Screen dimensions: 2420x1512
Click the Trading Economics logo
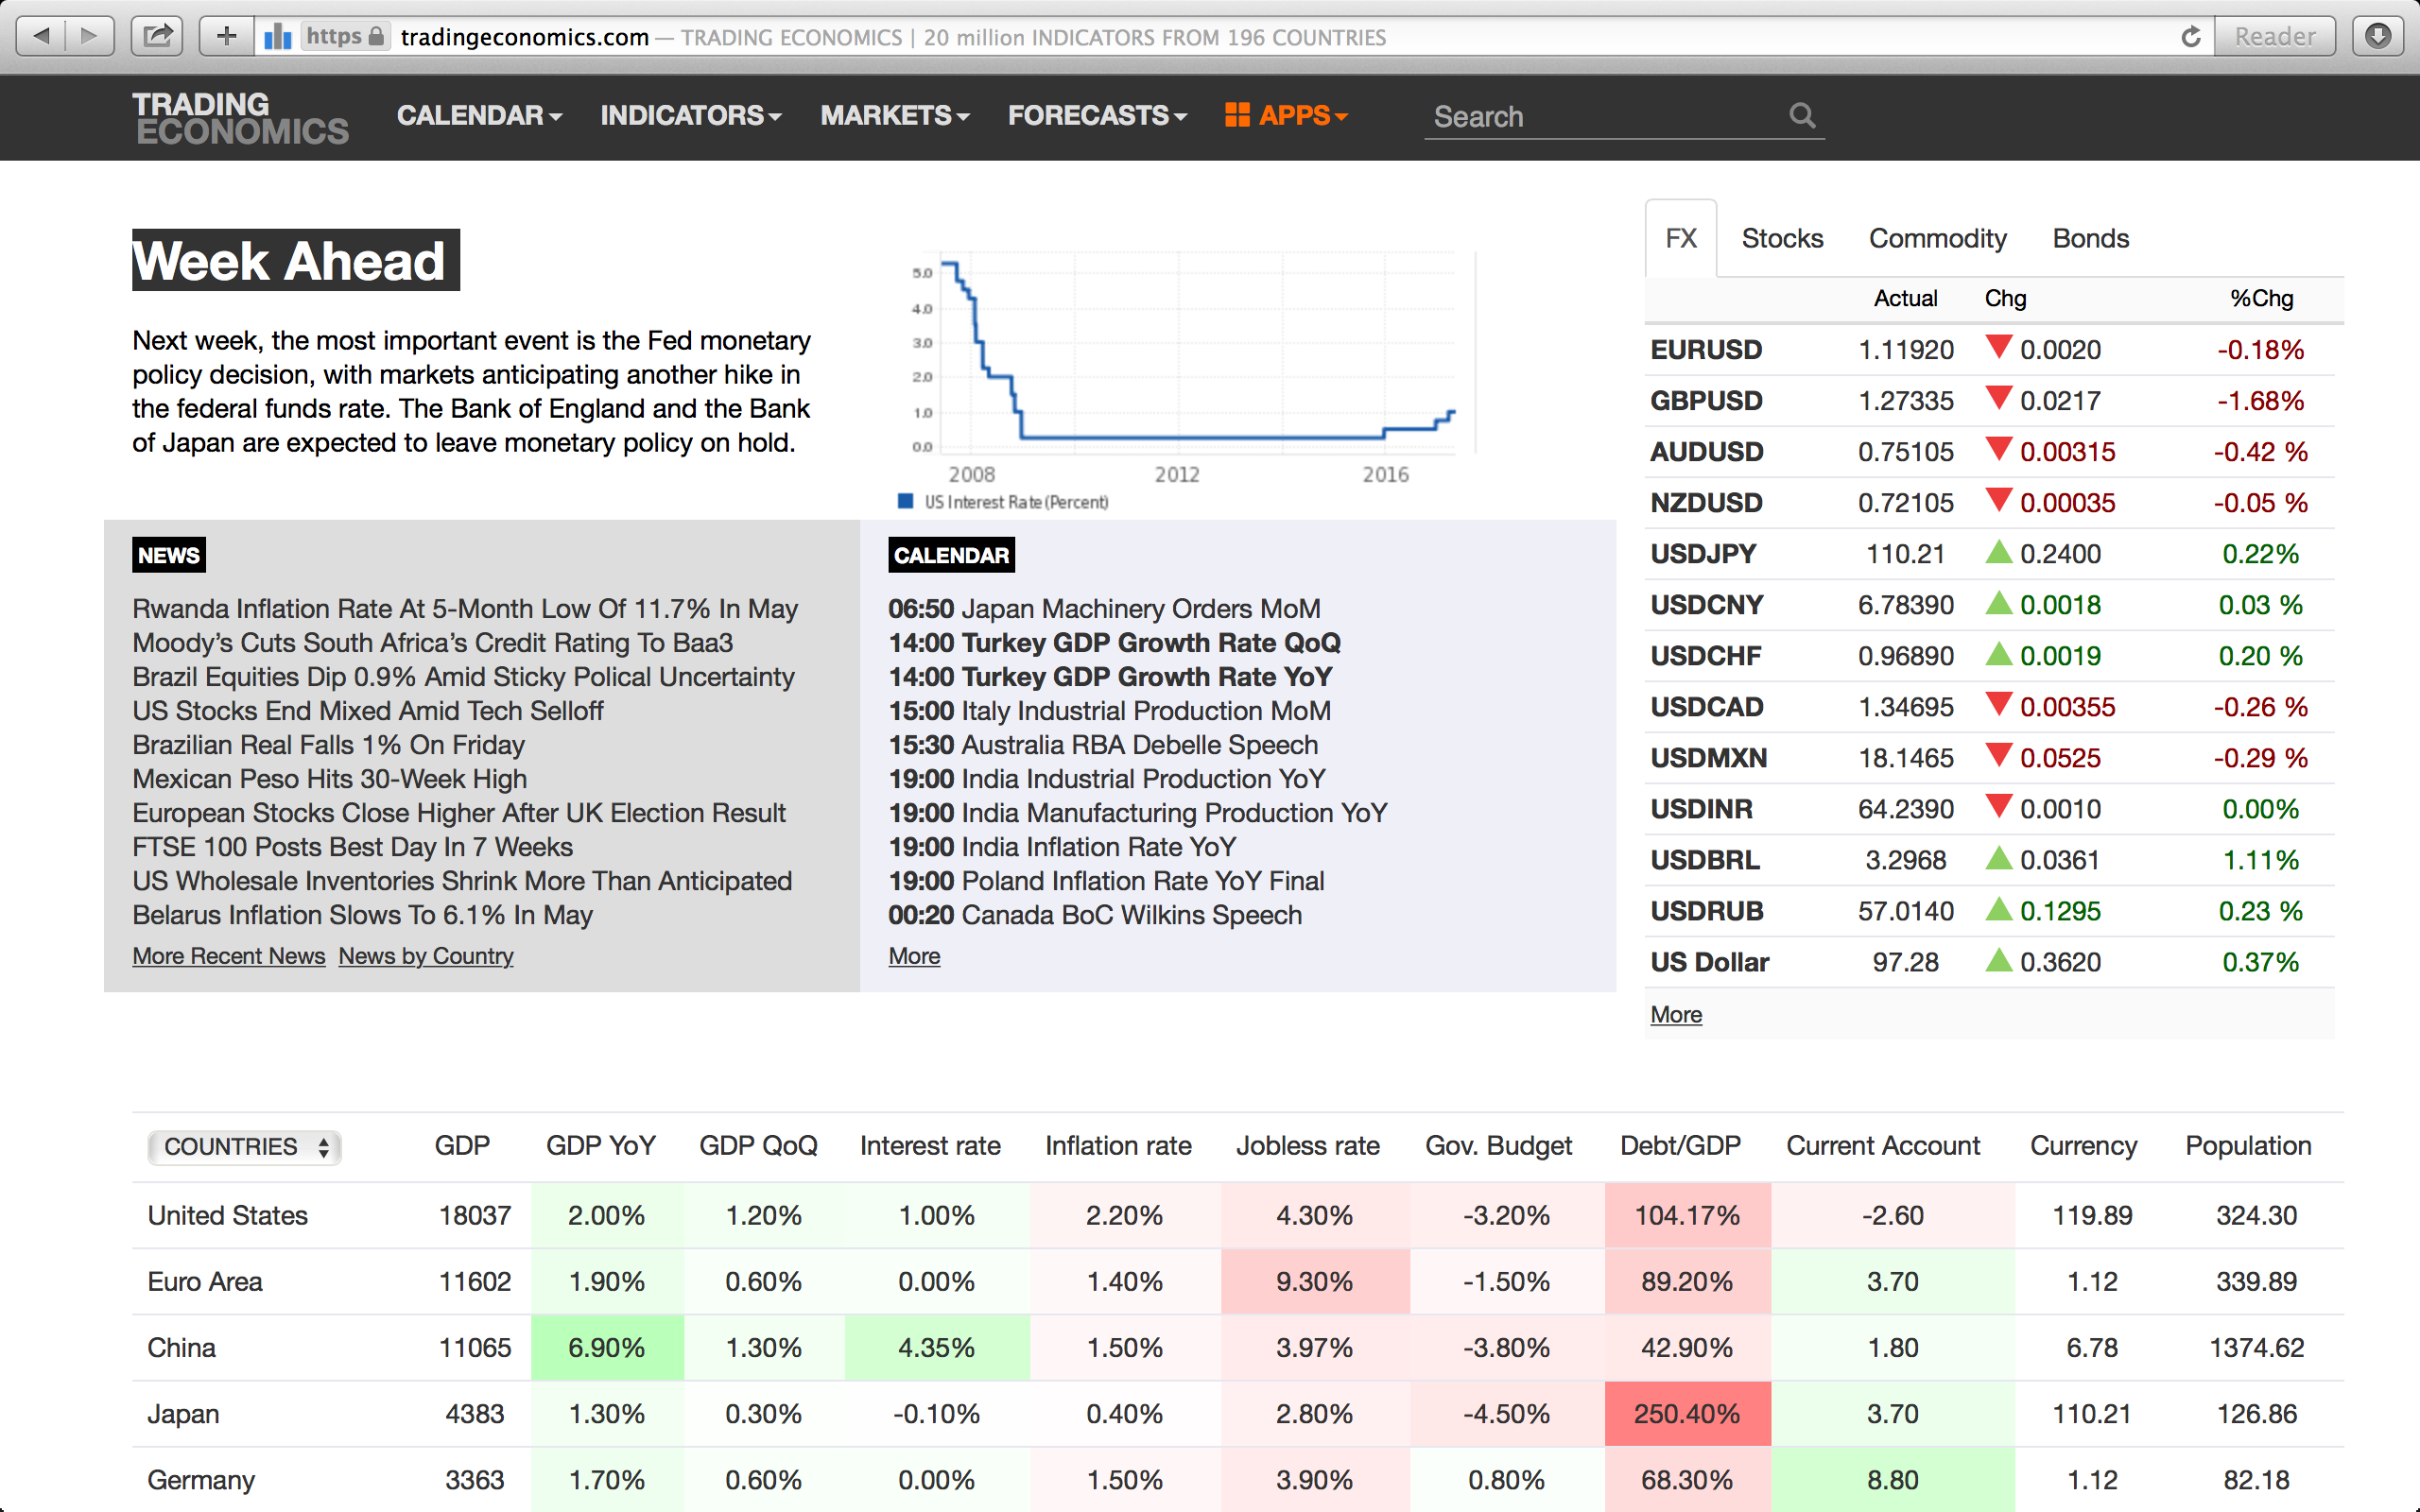[x=240, y=117]
